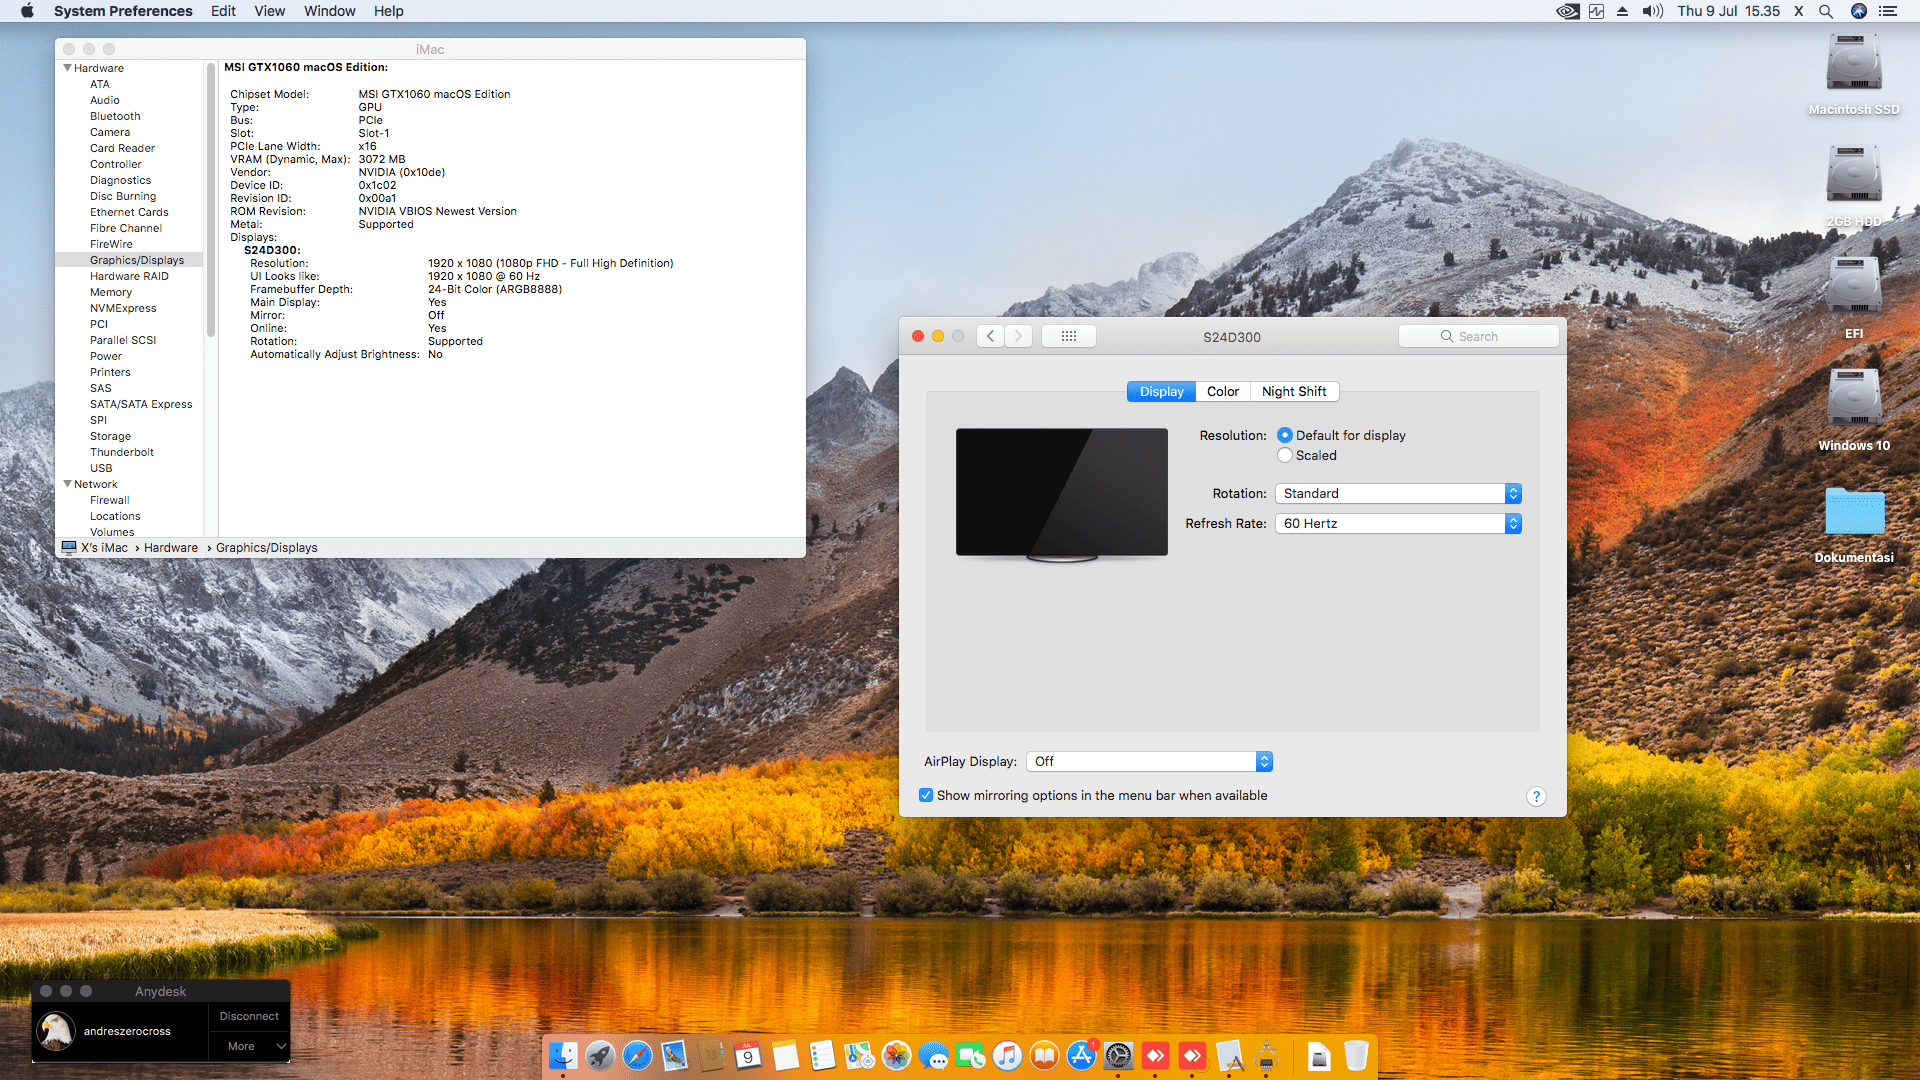Click the System Preferences Search field

(1478, 336)
